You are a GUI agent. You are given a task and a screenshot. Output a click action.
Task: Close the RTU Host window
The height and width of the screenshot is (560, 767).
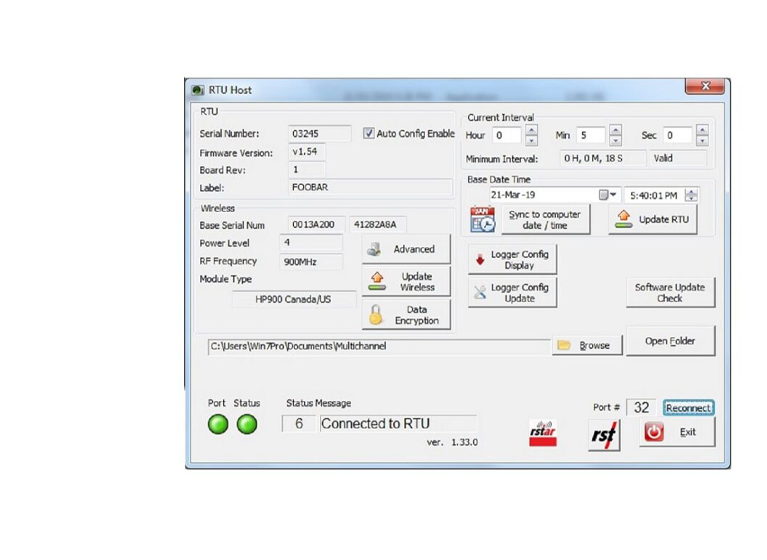tap(705, 86)
